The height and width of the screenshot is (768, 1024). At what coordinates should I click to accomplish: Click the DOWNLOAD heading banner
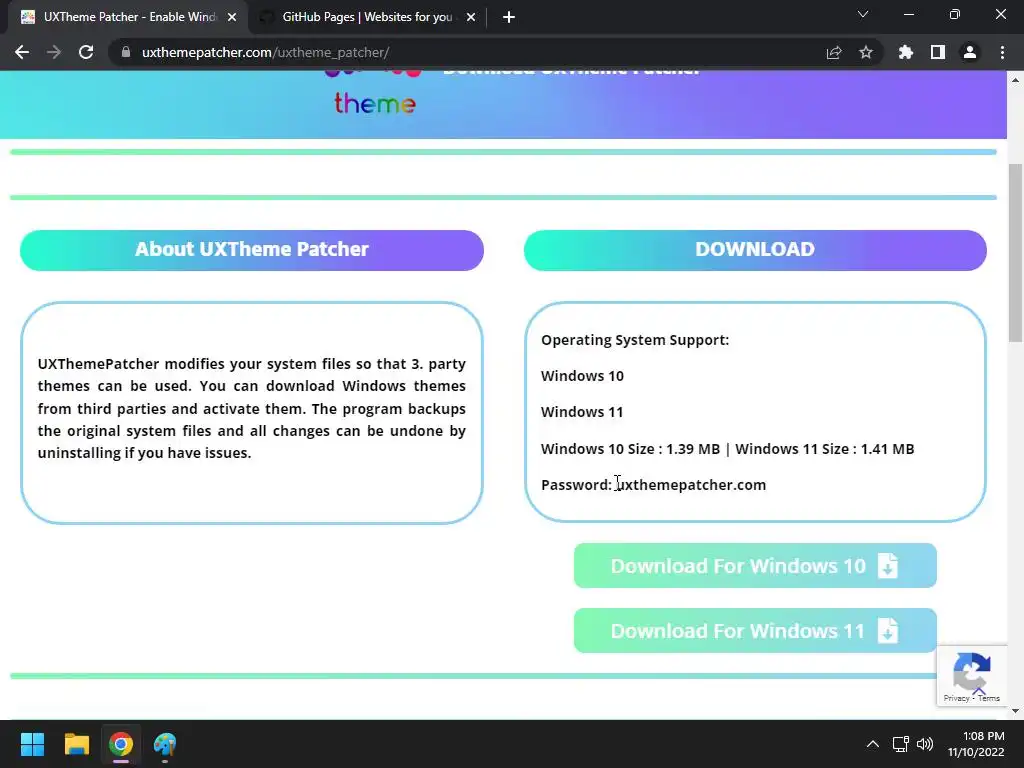[755, 249]
